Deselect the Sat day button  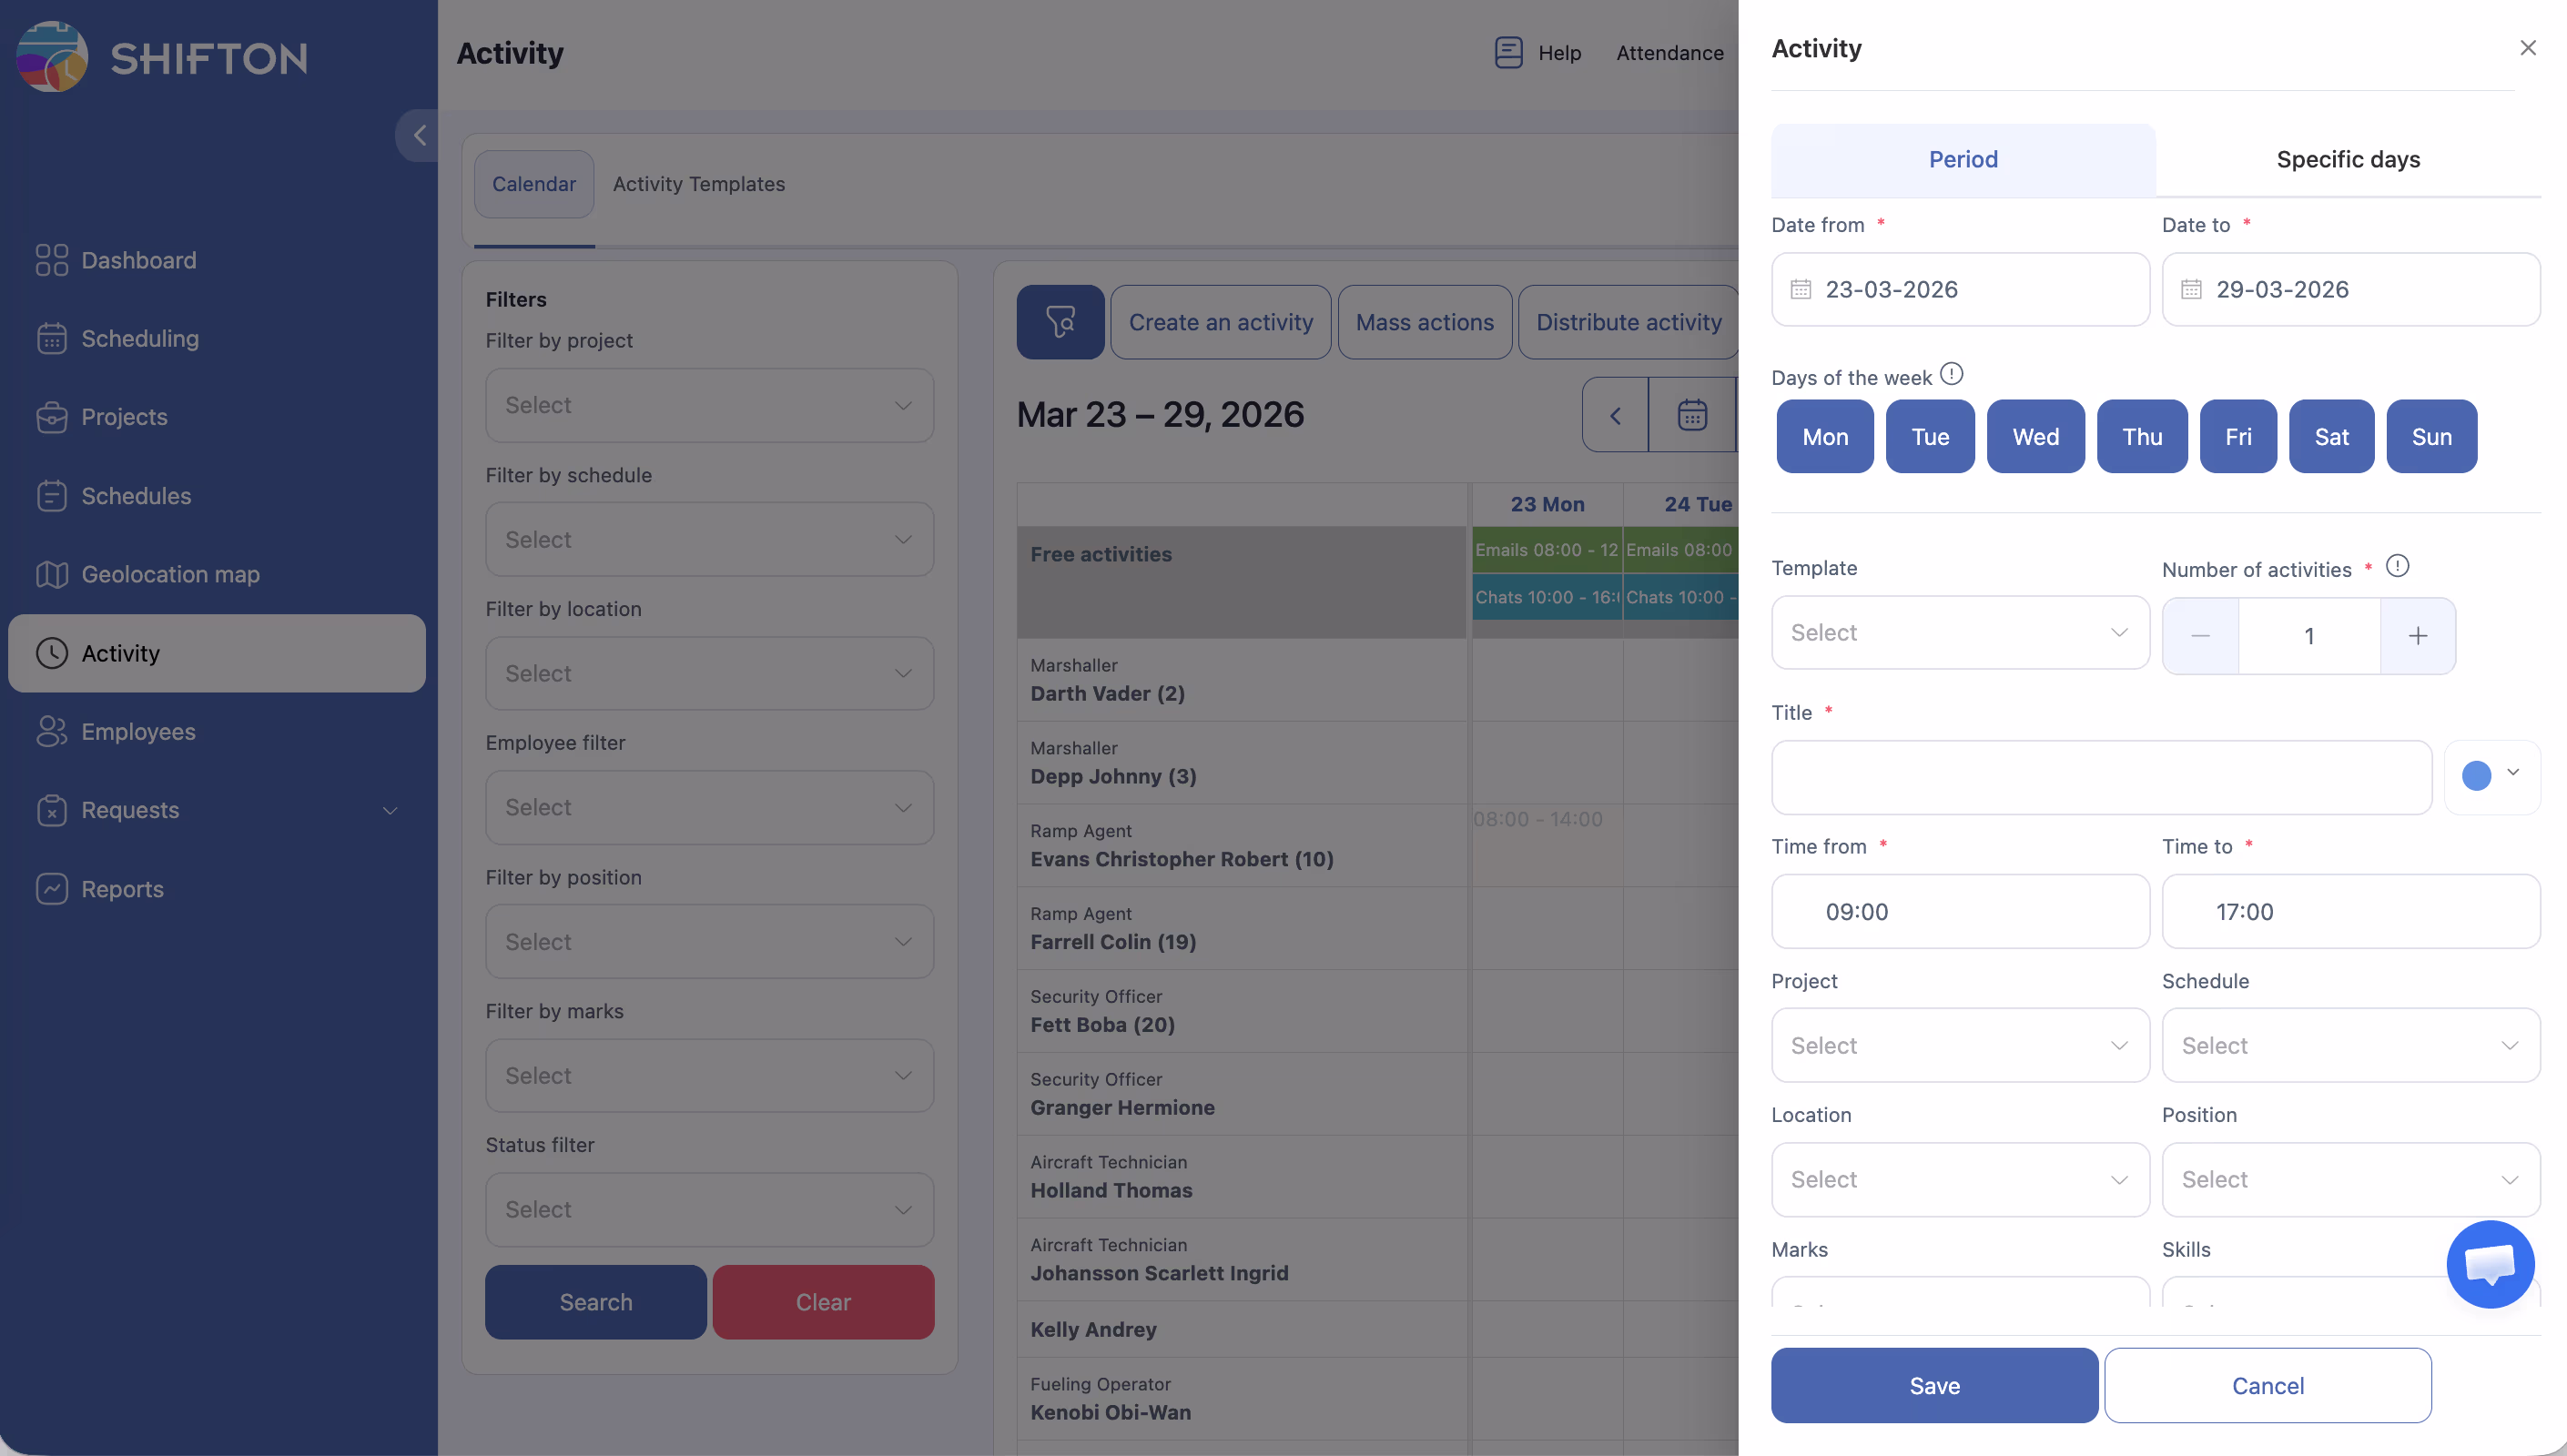point(2330,437)
